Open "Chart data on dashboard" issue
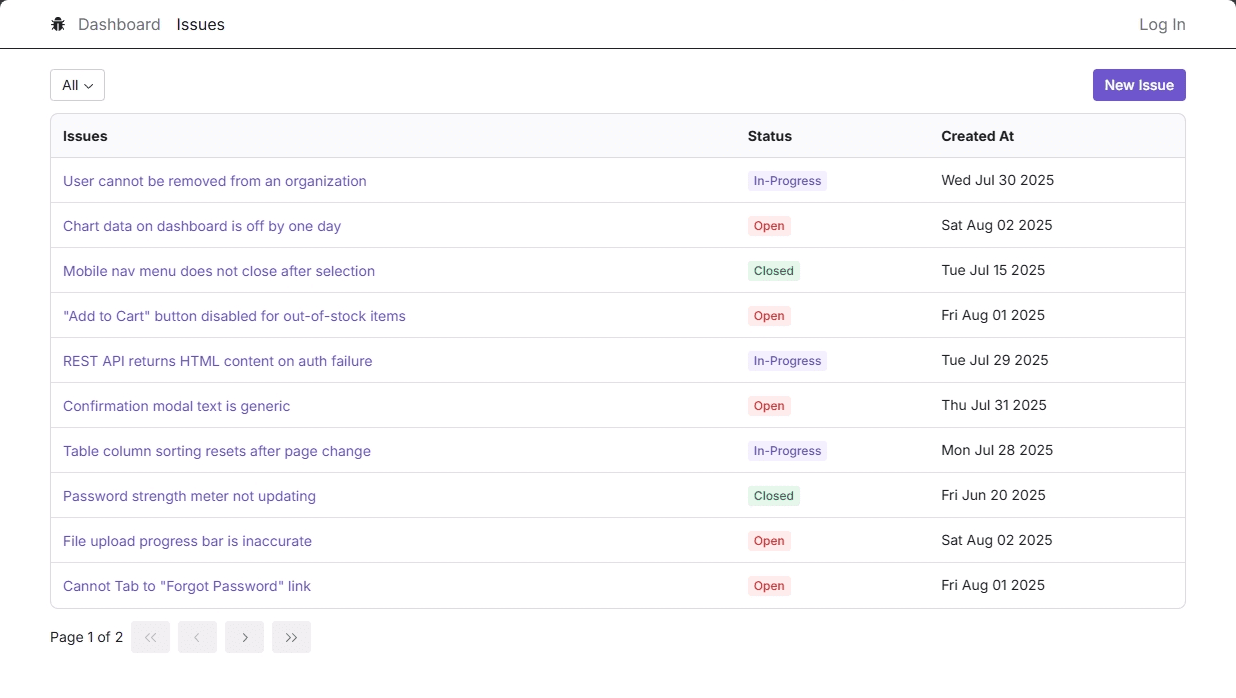Viewport: 1236px width, 698px height. point(202,226)
